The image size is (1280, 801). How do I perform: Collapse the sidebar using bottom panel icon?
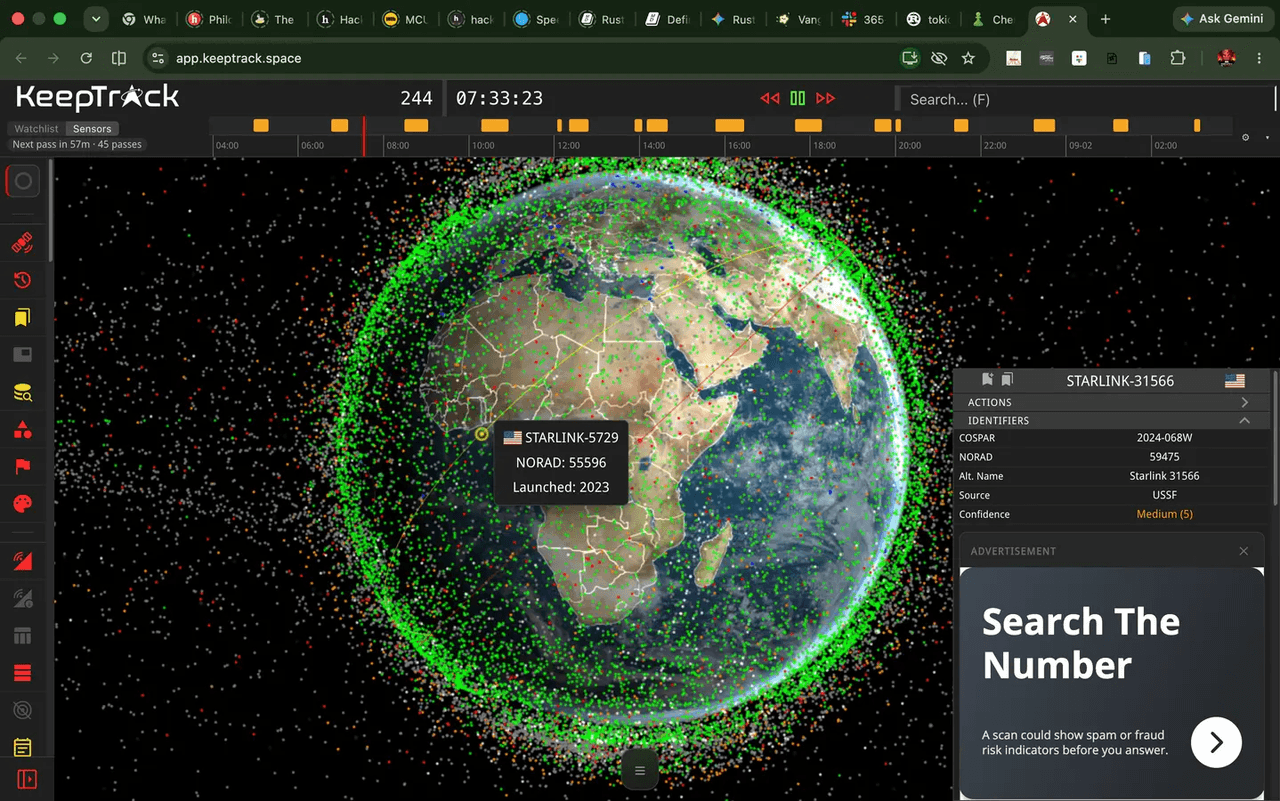point(26,778)
